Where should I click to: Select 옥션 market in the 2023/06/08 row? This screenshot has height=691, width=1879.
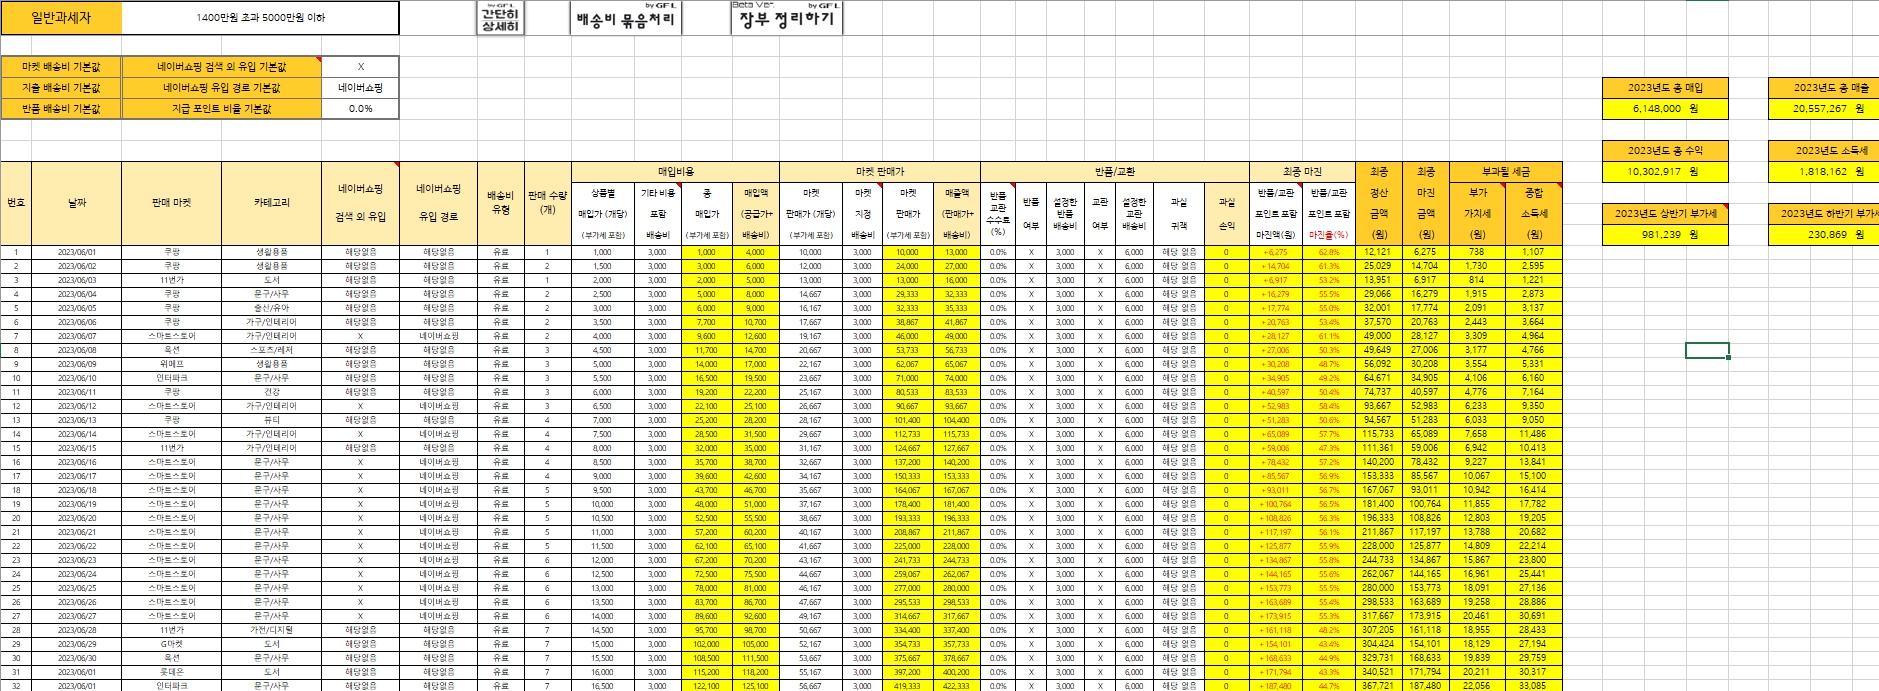coord(171,350)
